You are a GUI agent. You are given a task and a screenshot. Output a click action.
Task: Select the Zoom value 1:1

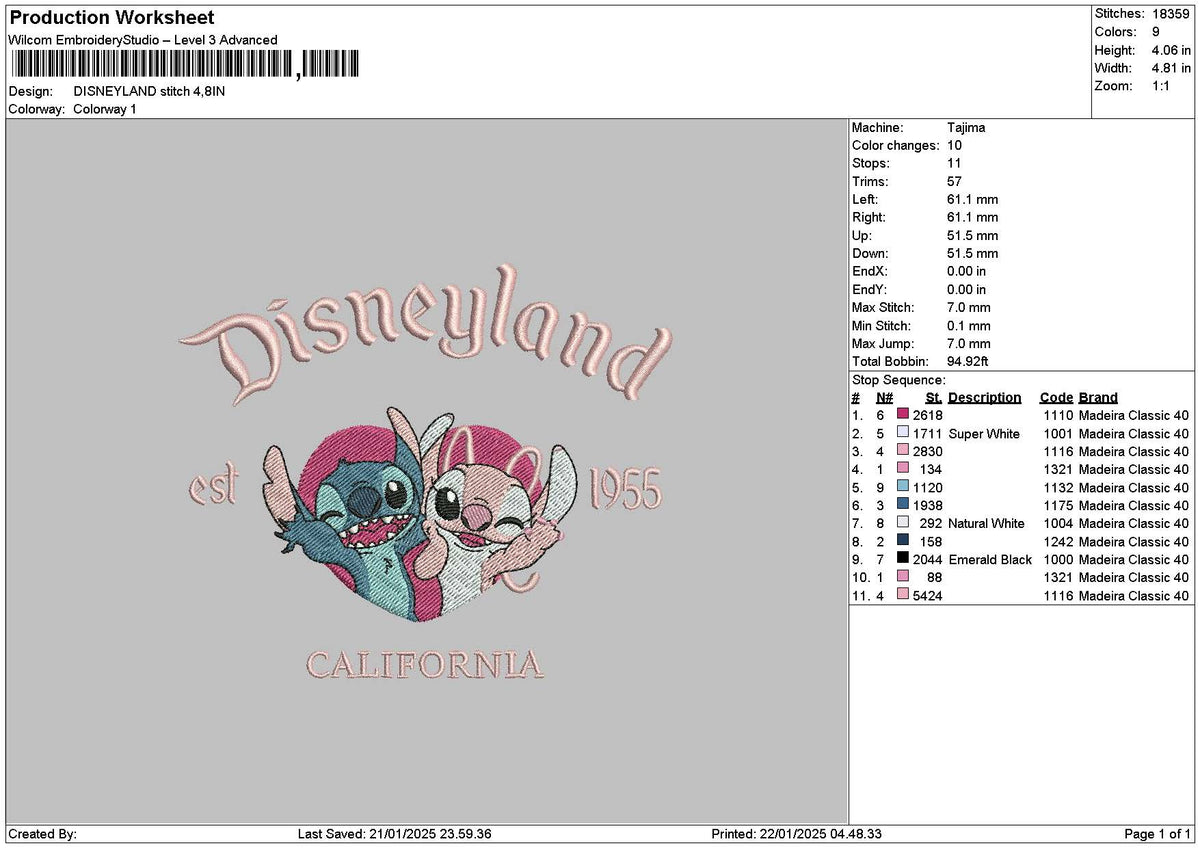point(1163,86)
